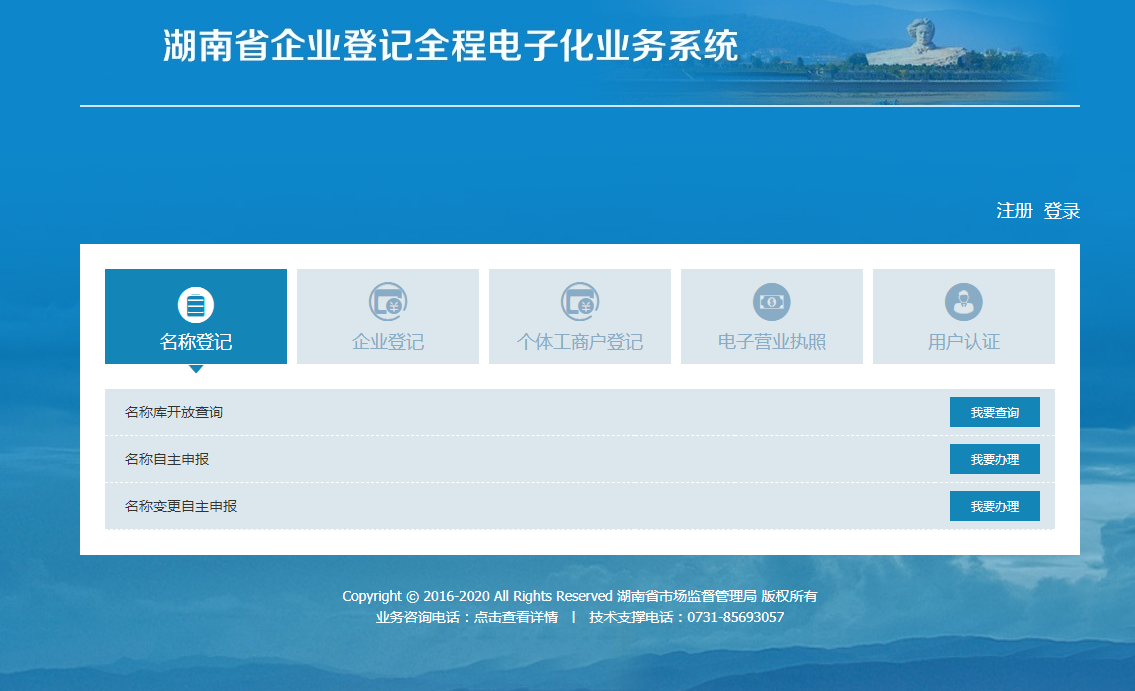Click the 名称登记 document icon
This screenshot has height=691, width=1135.
pos(195,305)
